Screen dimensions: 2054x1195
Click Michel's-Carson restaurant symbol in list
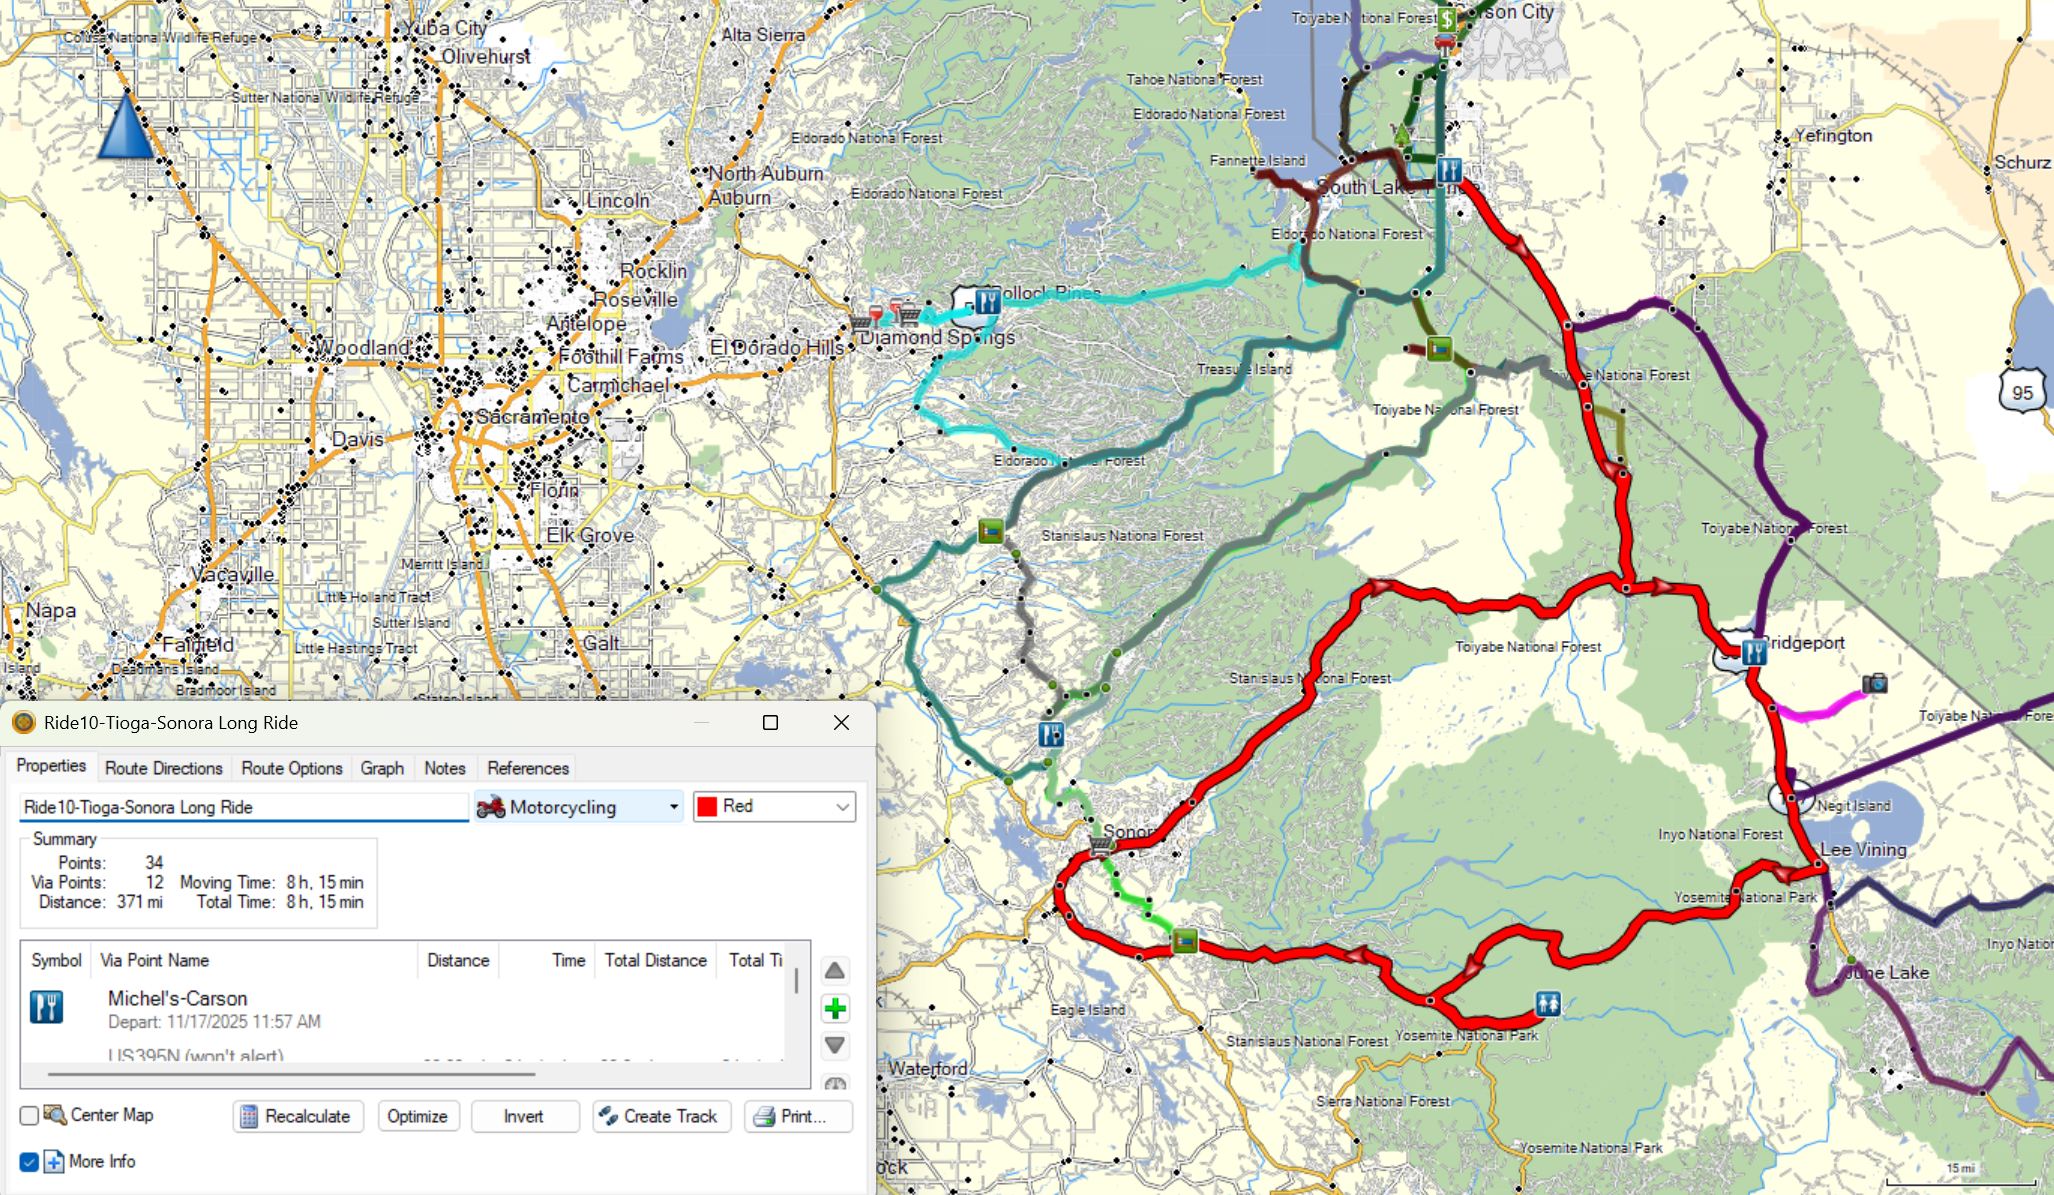(47, 1007)
